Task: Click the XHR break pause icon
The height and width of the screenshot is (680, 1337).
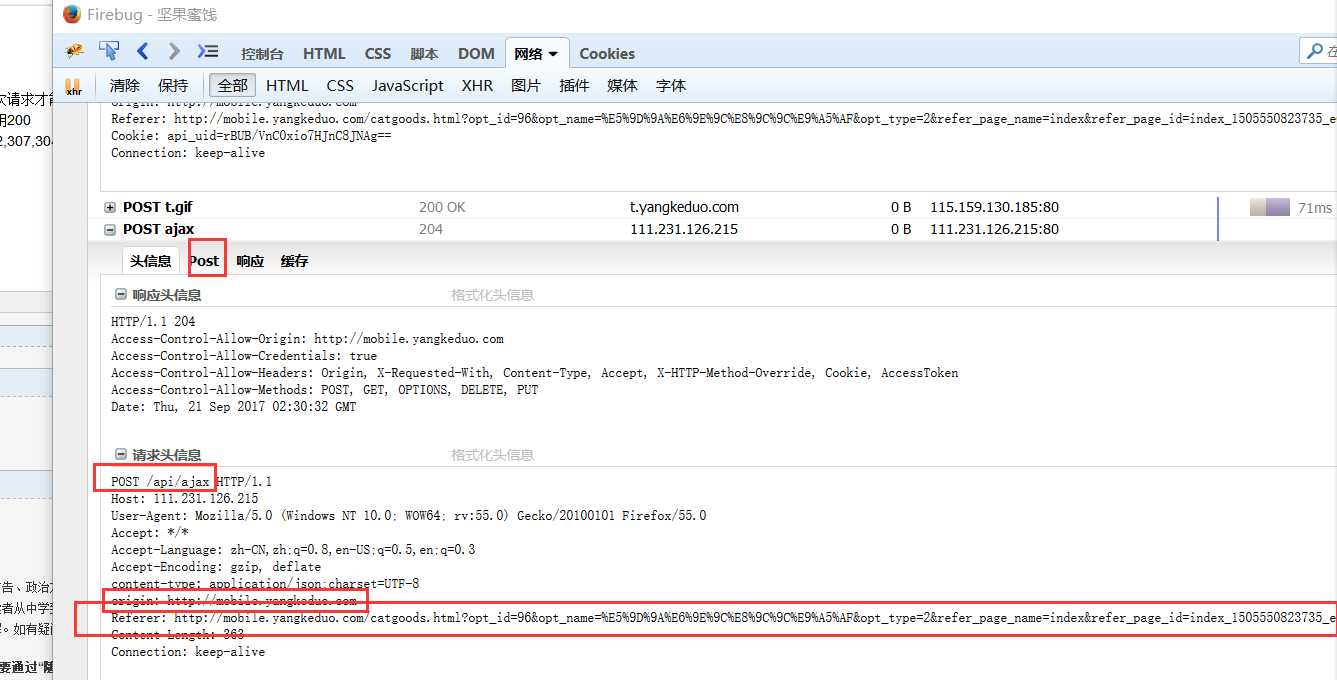Action: (x=73, y=87)
